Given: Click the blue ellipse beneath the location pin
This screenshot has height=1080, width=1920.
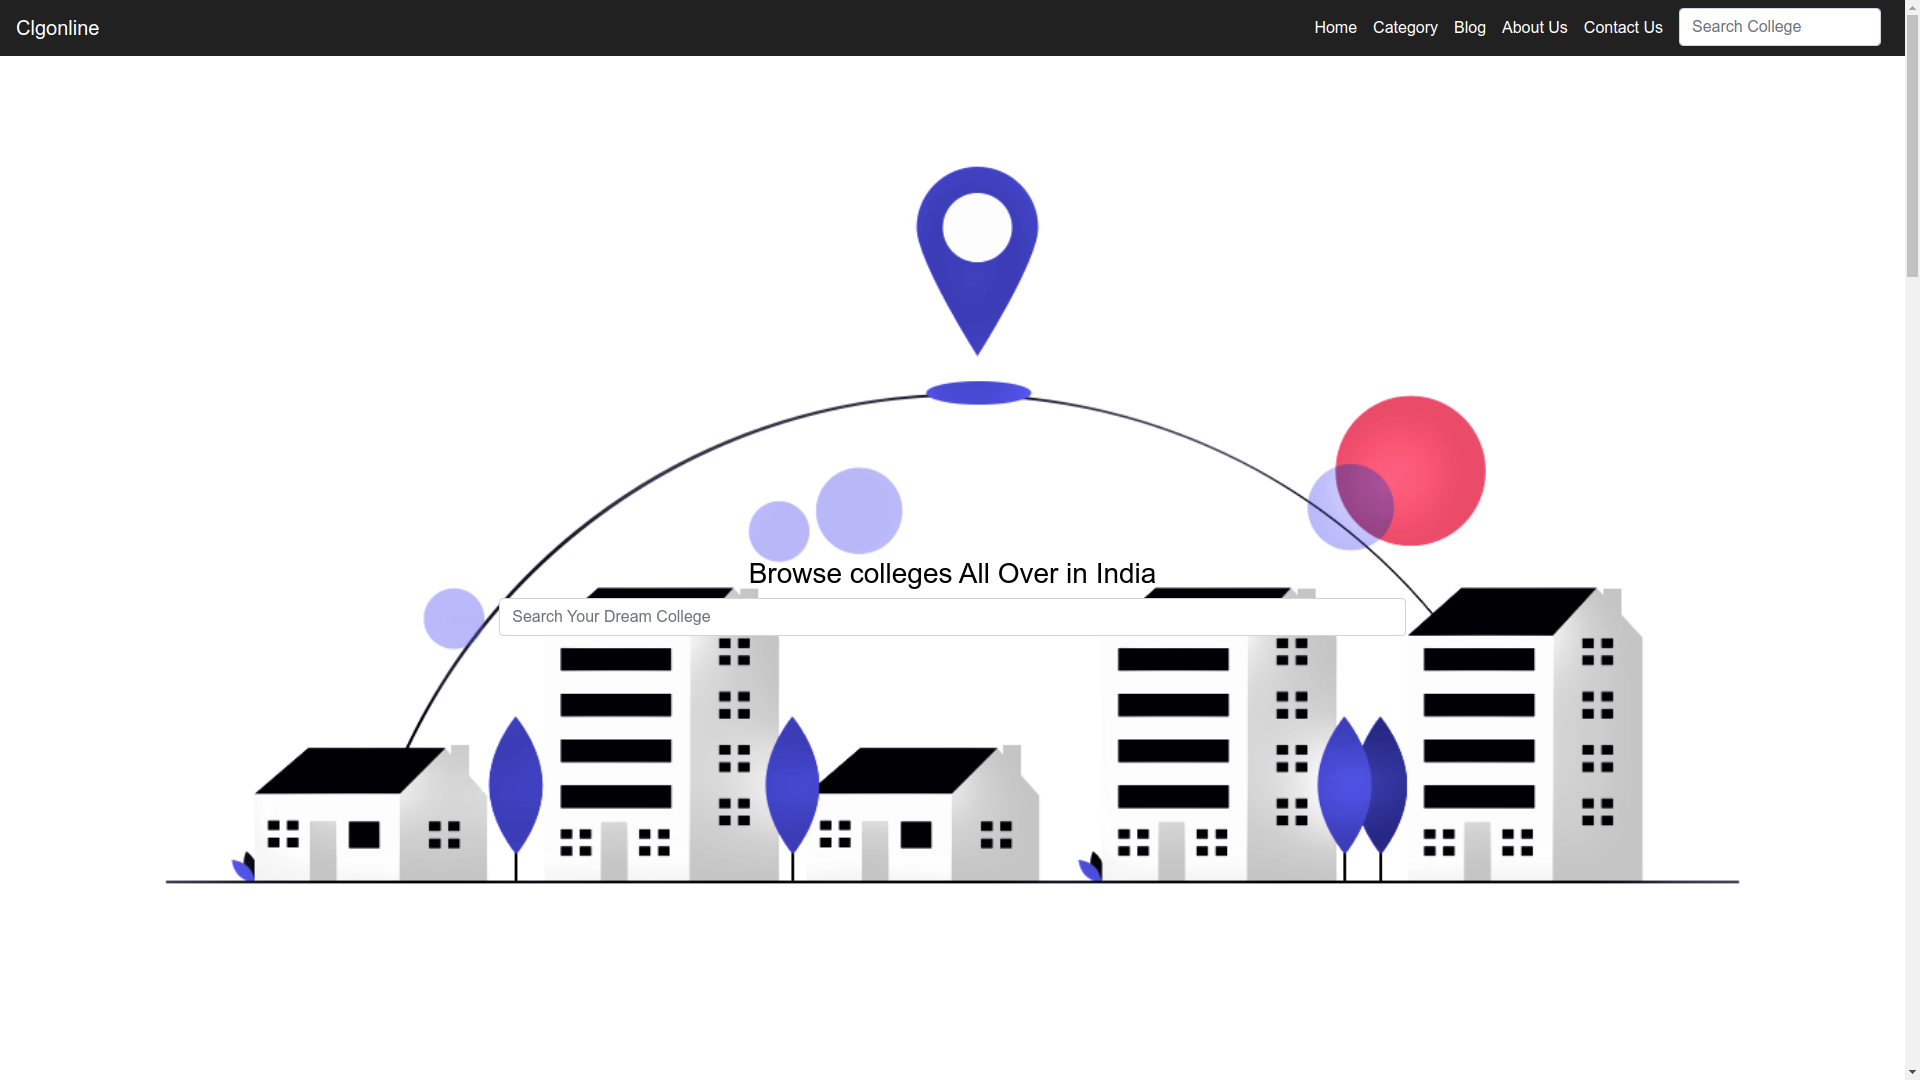Looking at the screenshot, I should (x=978, y=393).
